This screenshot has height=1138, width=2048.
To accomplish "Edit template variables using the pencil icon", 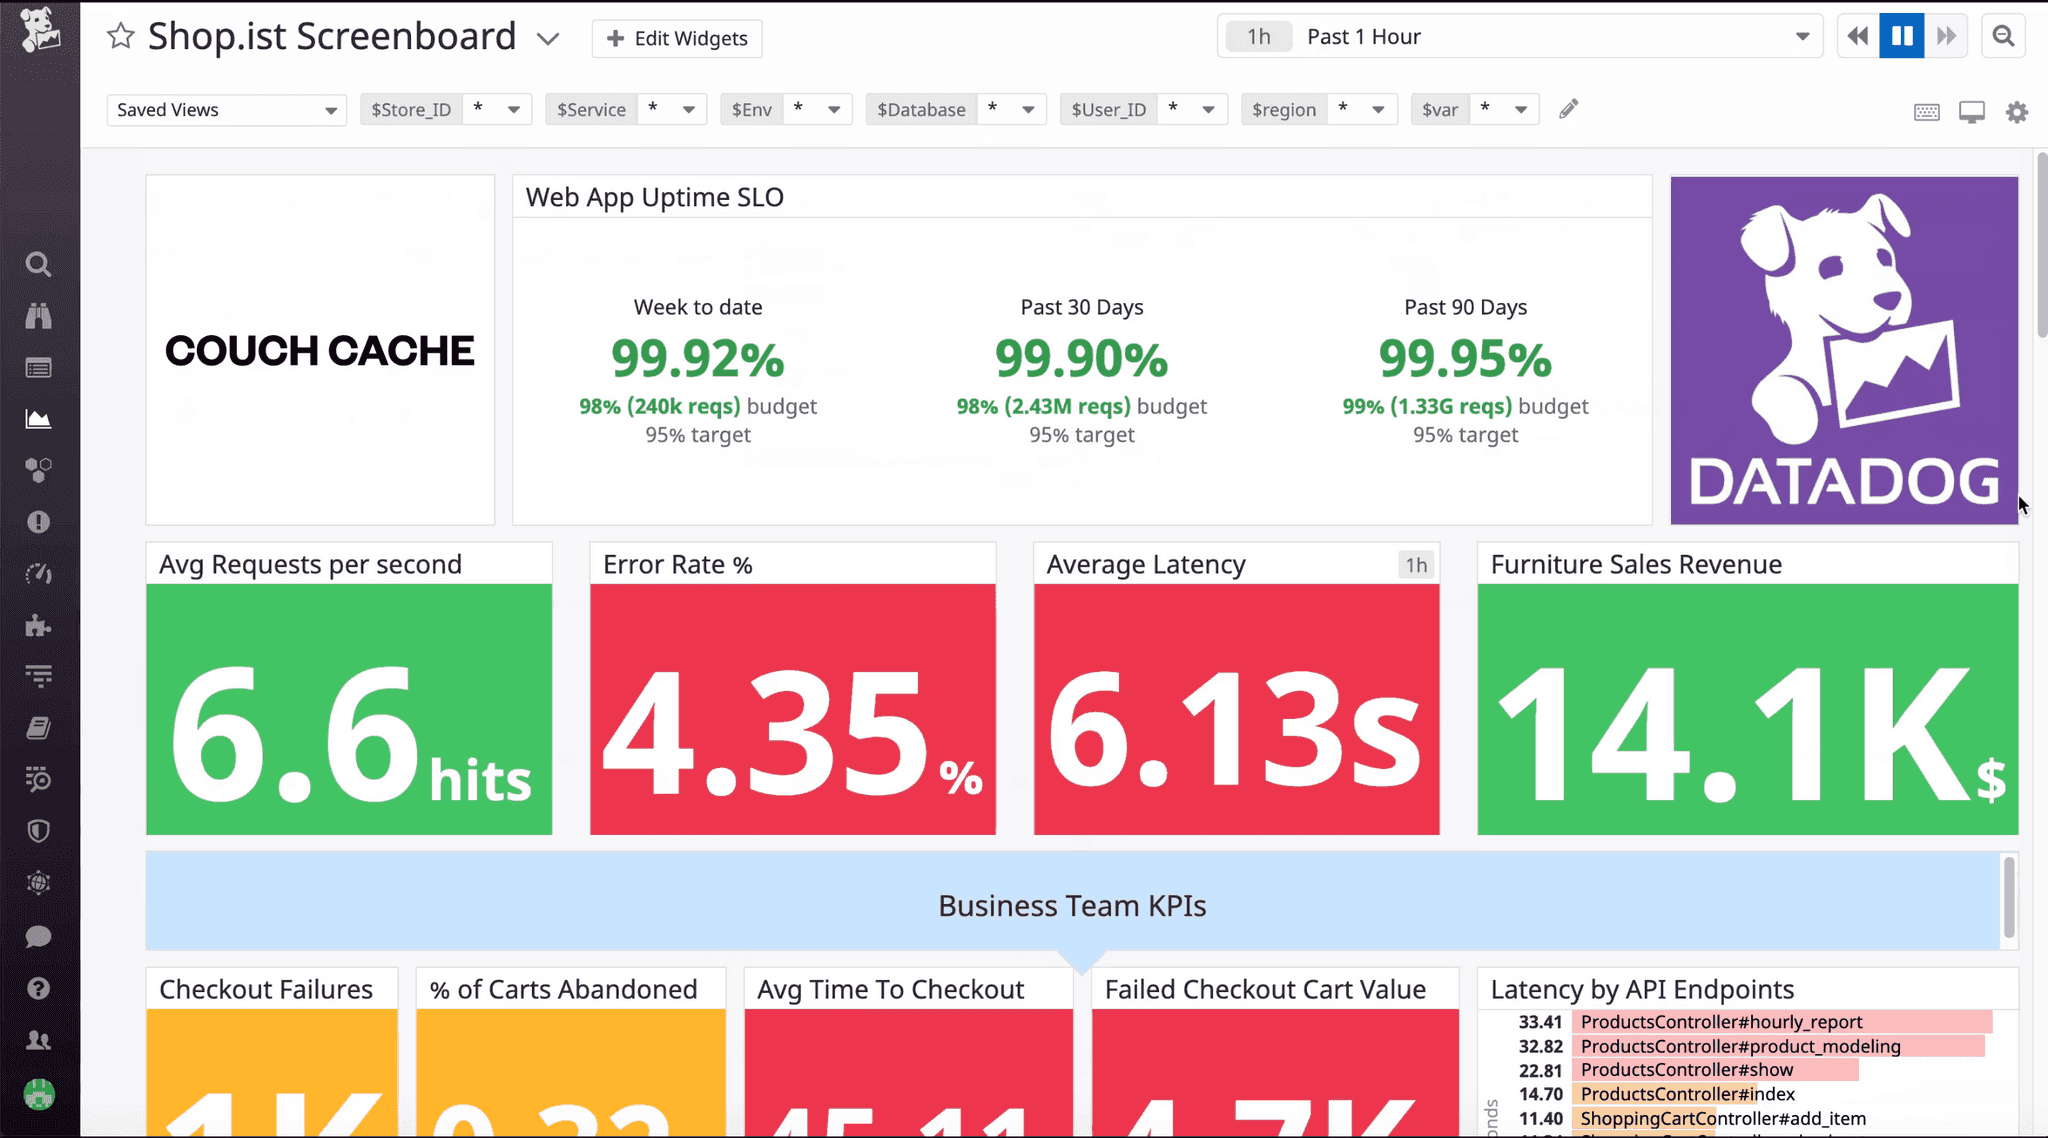I will 1568,108.
